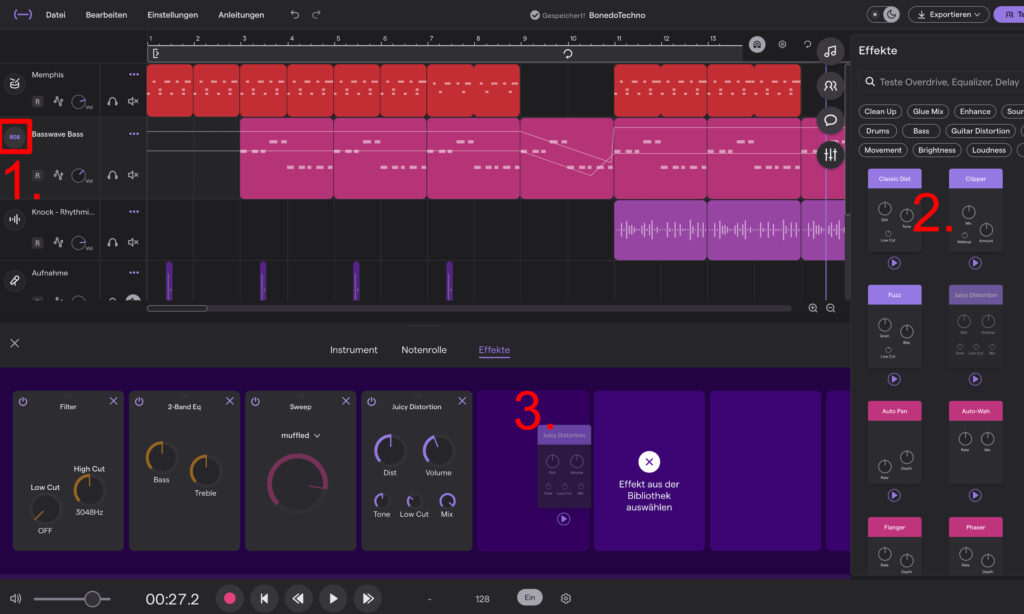Image resolution: width=1024 pixels, height=614 pixels.
Task: Toggle power of the Filter effect
Action: tap(23, 402)
